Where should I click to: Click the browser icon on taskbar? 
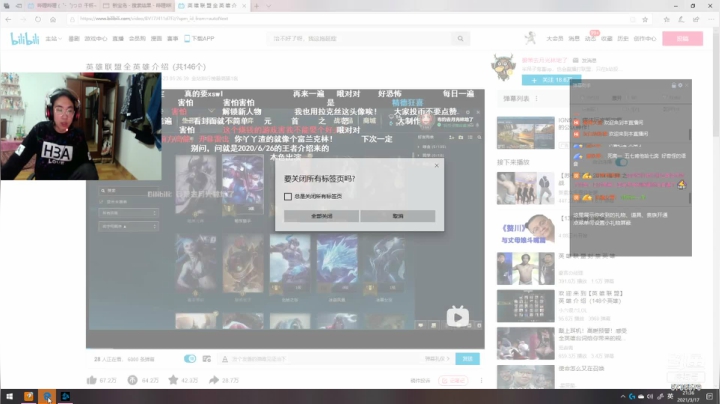pyautogui.click(x=47, y=396)
